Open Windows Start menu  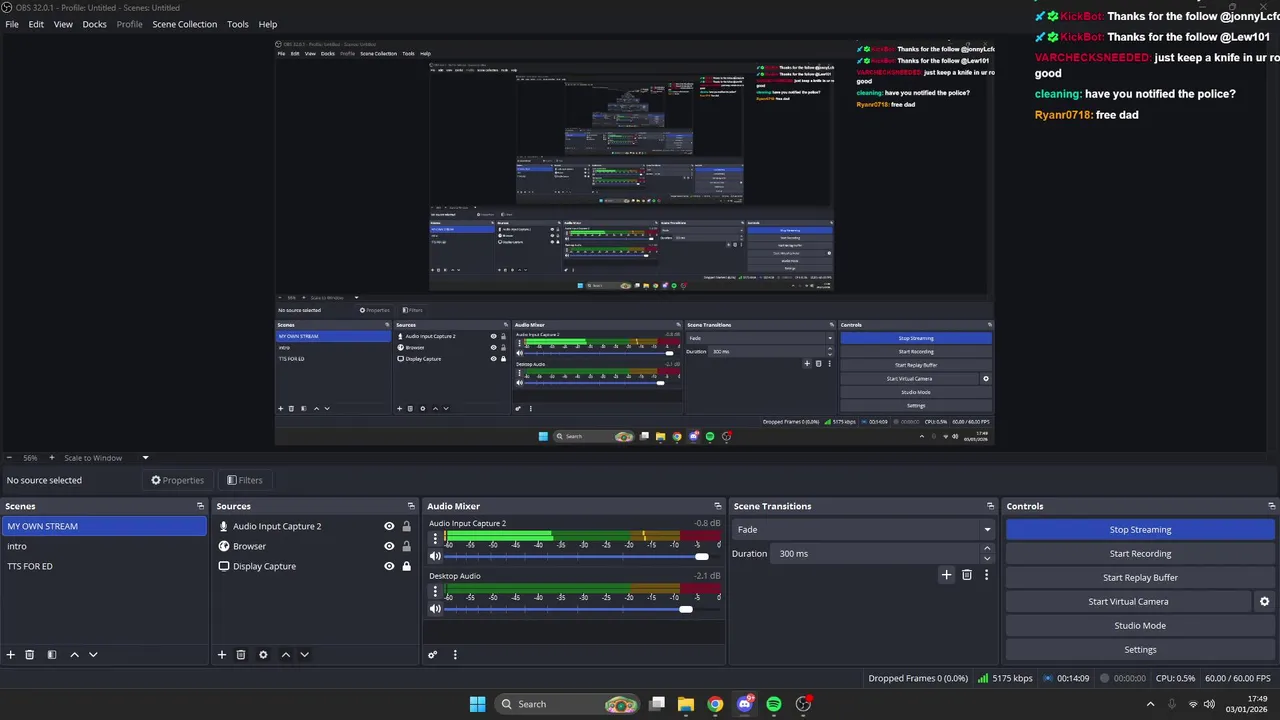click(477, 704)
